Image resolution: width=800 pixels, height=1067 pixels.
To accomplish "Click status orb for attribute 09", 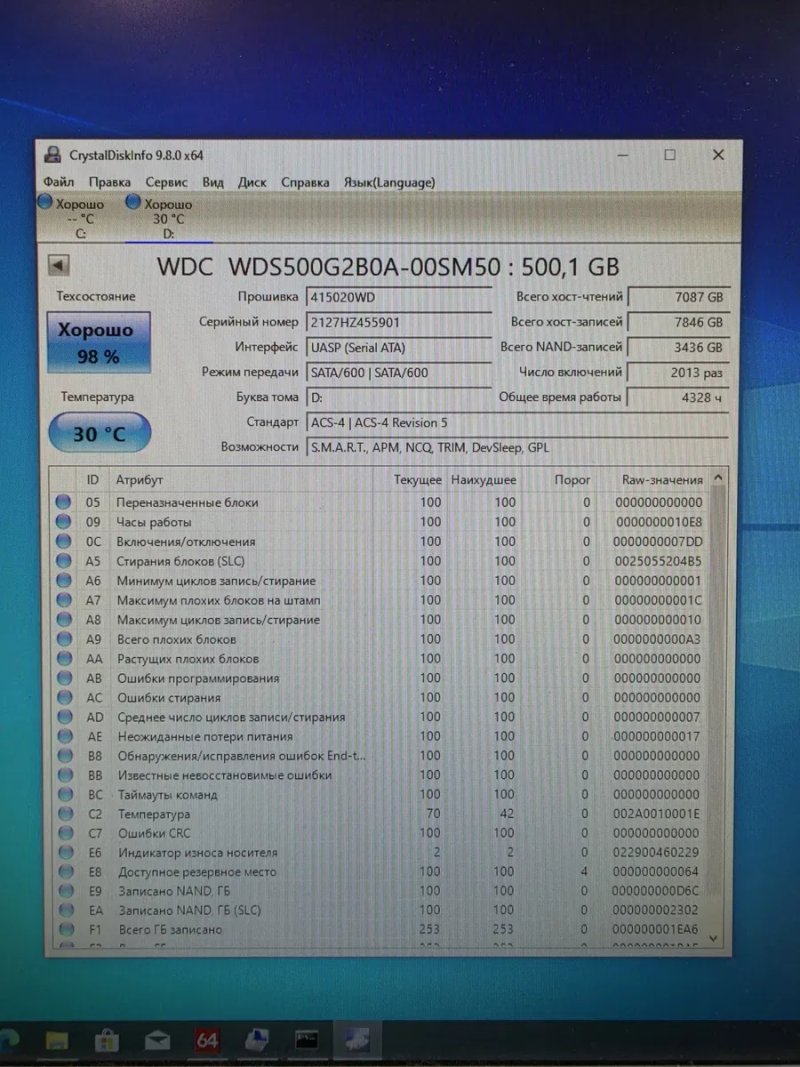I will coord(63,522).
